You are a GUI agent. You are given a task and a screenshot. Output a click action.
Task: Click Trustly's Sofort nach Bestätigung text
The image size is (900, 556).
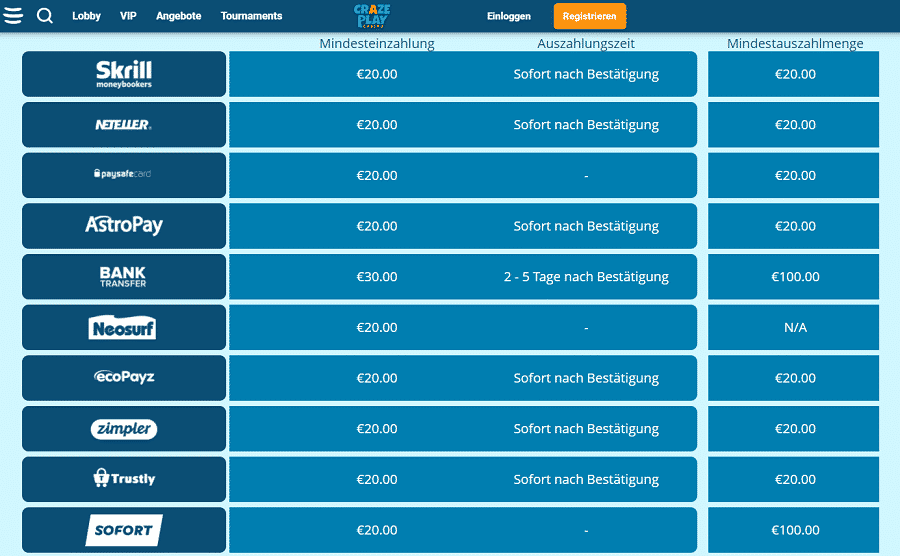(x=586, y=480)
